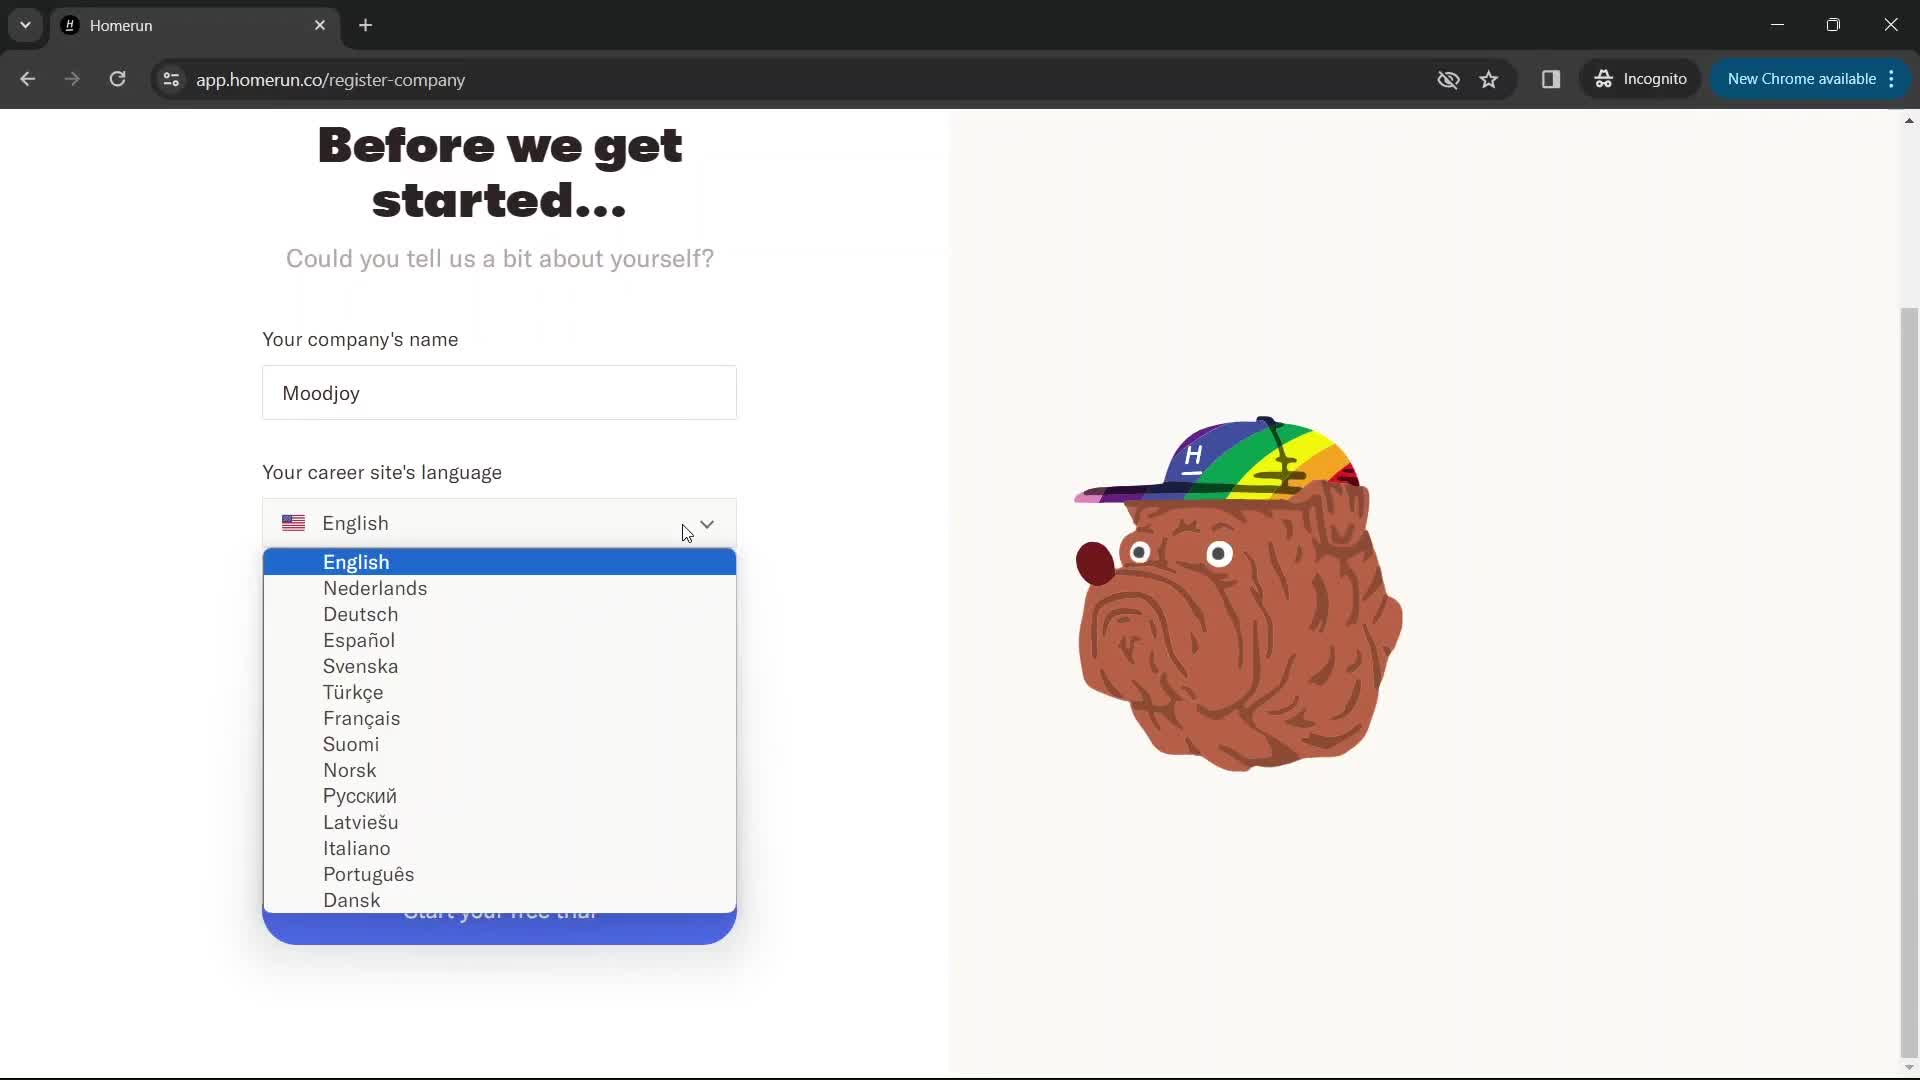
Task: Open a new browser tab
Action: (x=366, y=25)
